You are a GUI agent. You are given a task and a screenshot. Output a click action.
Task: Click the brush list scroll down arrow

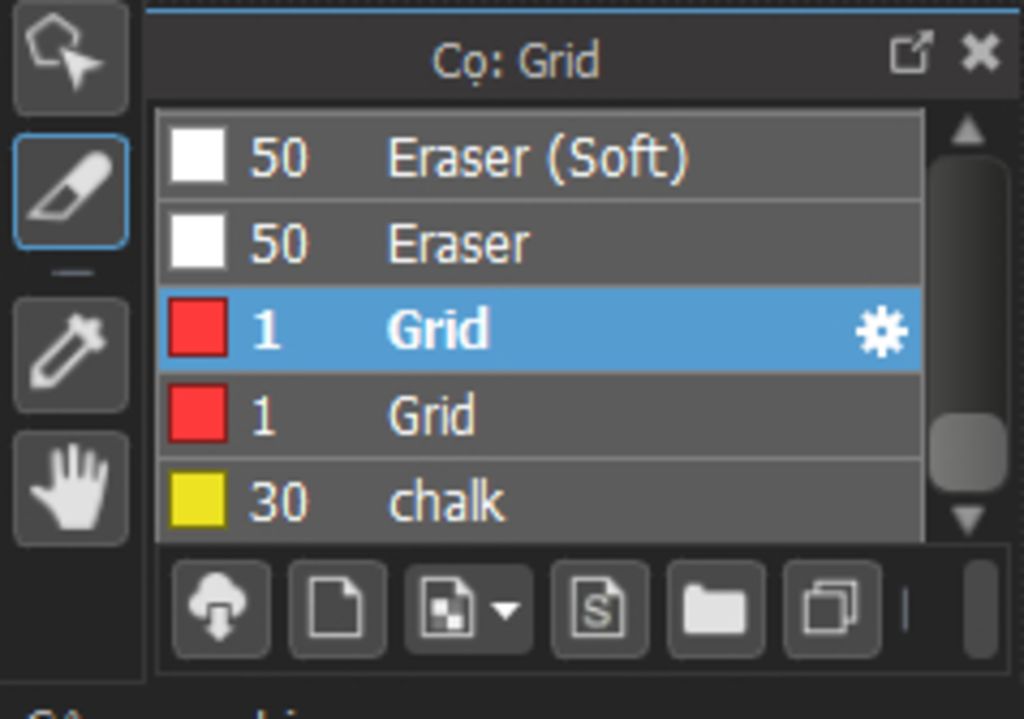967,519
